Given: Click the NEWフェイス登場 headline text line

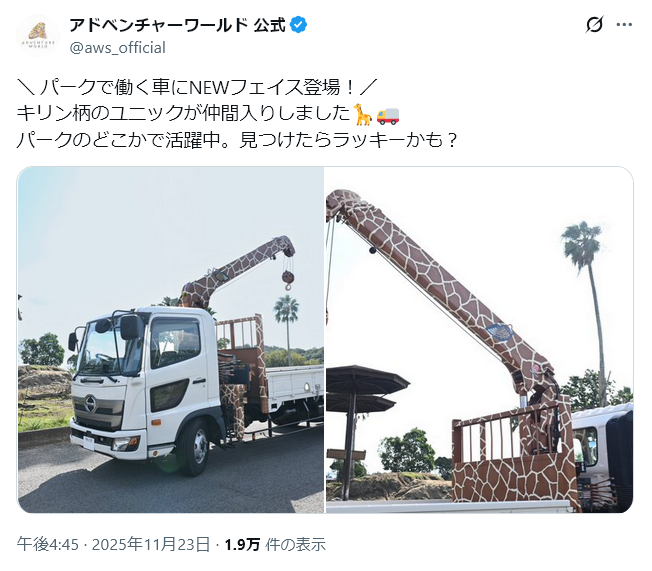Looking at the screenshot, I should 196,87.
